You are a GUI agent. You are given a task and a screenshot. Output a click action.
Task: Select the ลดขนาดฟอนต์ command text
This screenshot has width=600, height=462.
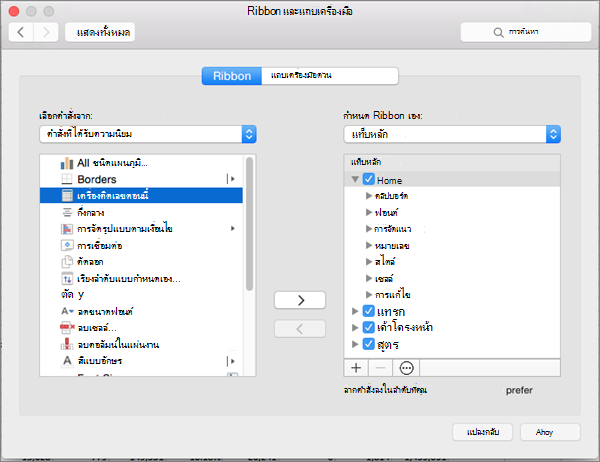point(105,312)
